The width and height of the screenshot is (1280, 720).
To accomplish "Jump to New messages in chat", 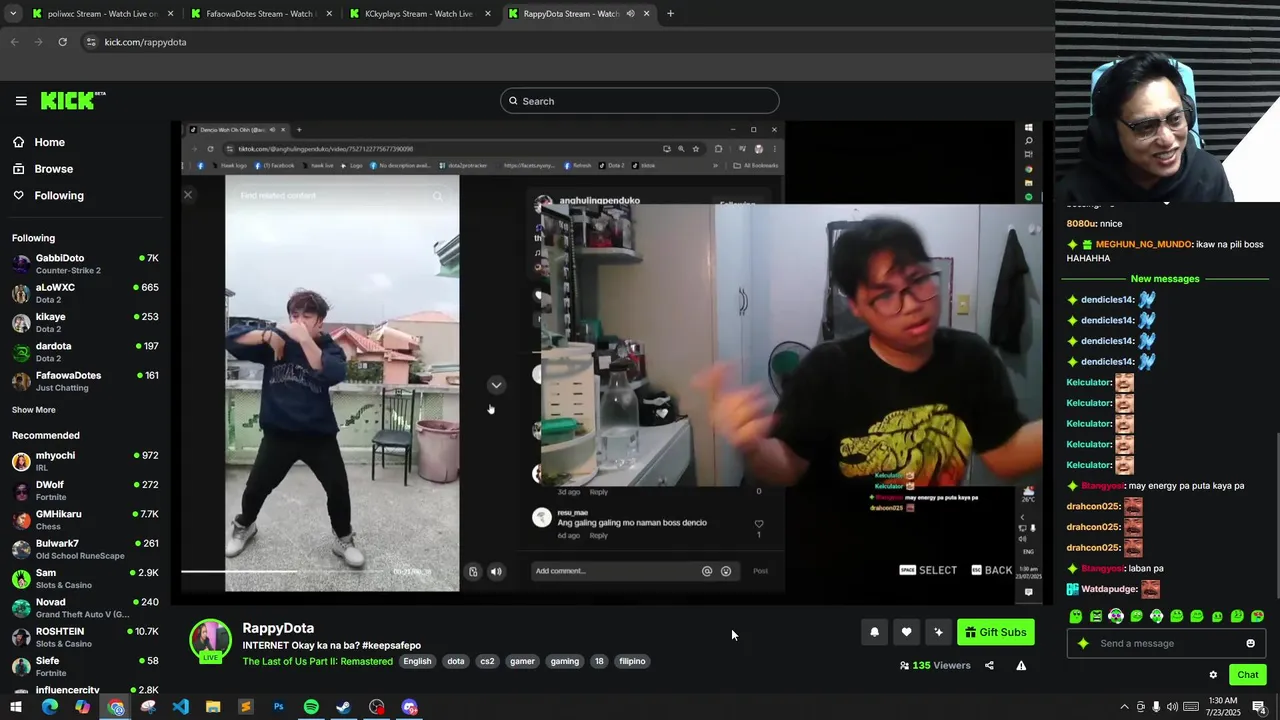I will (1164, 279).
